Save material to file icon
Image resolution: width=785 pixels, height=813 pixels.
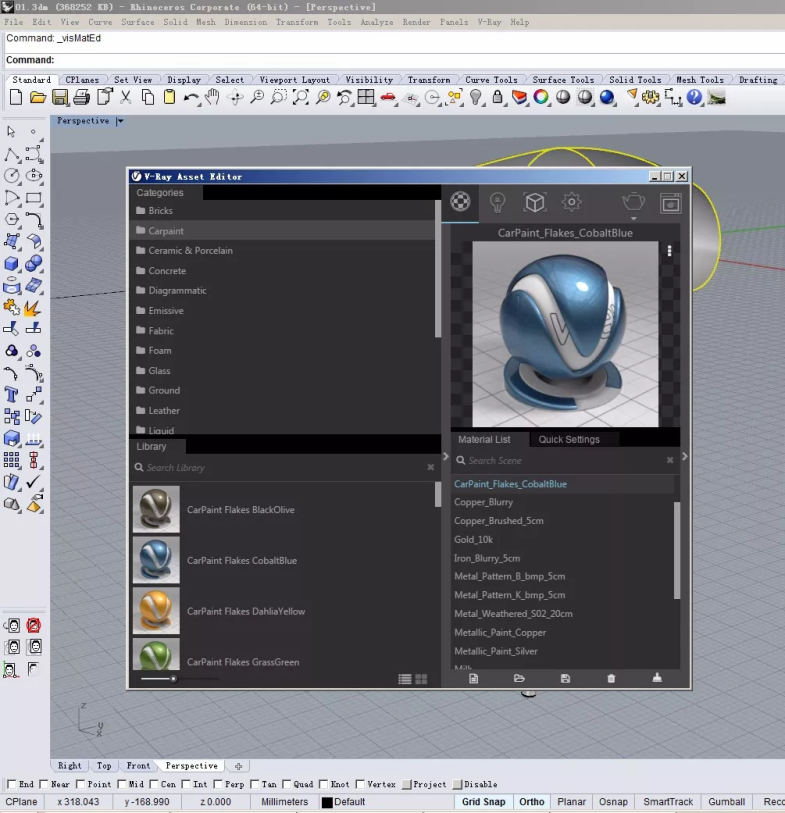point(565,678)
